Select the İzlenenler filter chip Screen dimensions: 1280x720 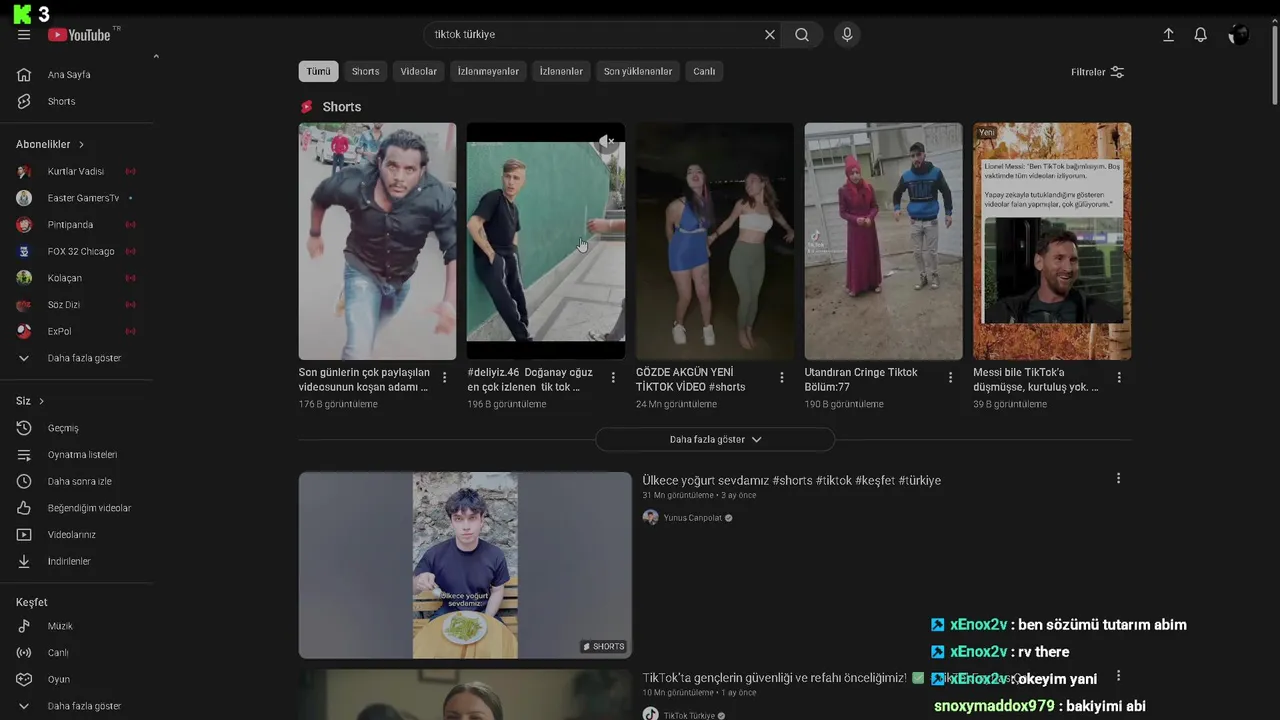click(561, 72)
